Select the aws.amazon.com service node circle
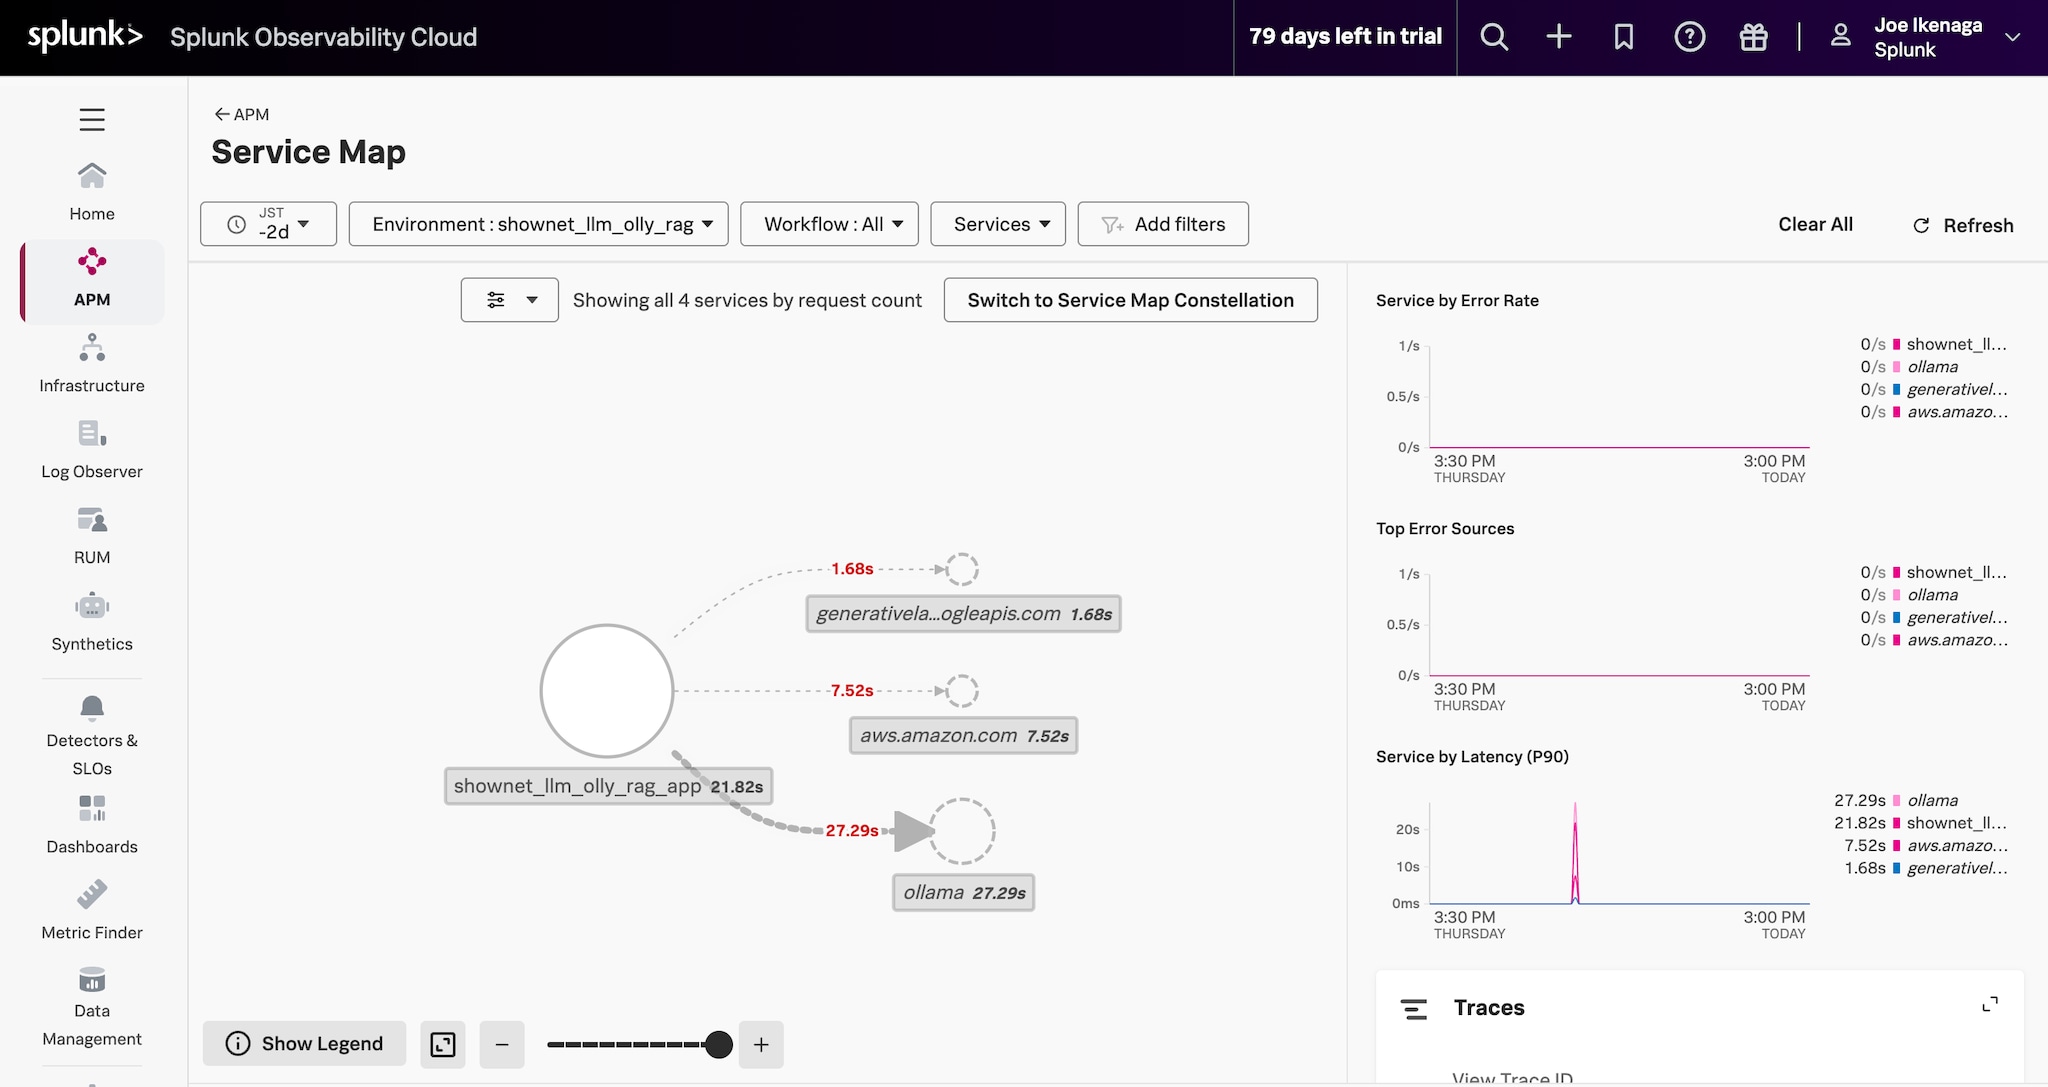 (962, 691)
